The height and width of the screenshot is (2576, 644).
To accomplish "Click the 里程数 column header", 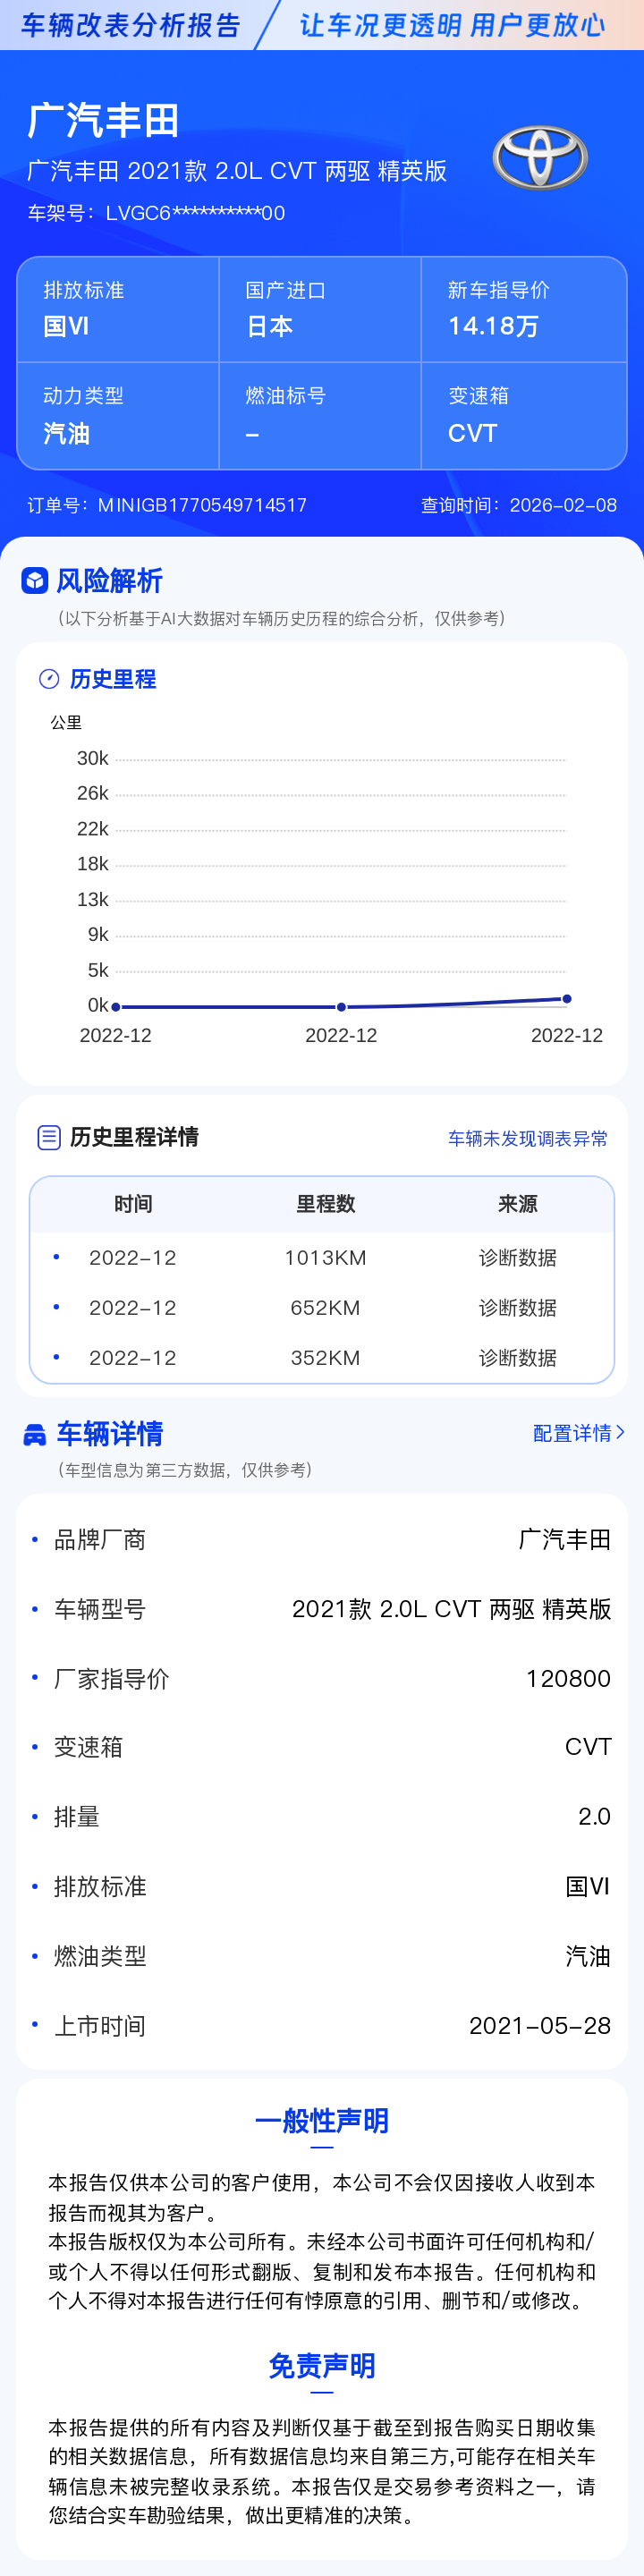I will (x=325, y=1204).
